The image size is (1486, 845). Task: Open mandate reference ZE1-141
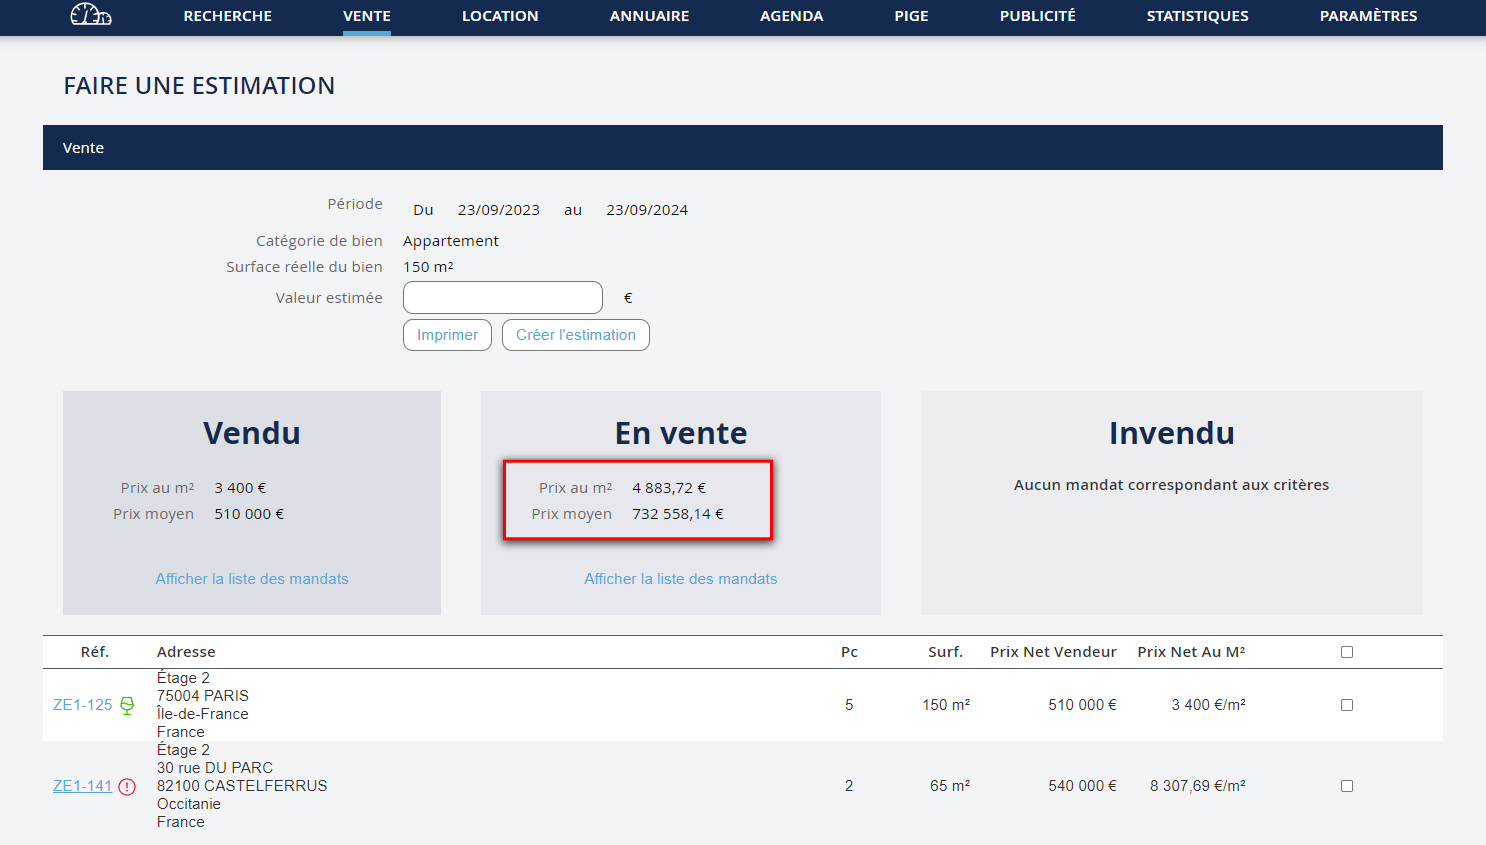tap(82, 786)
